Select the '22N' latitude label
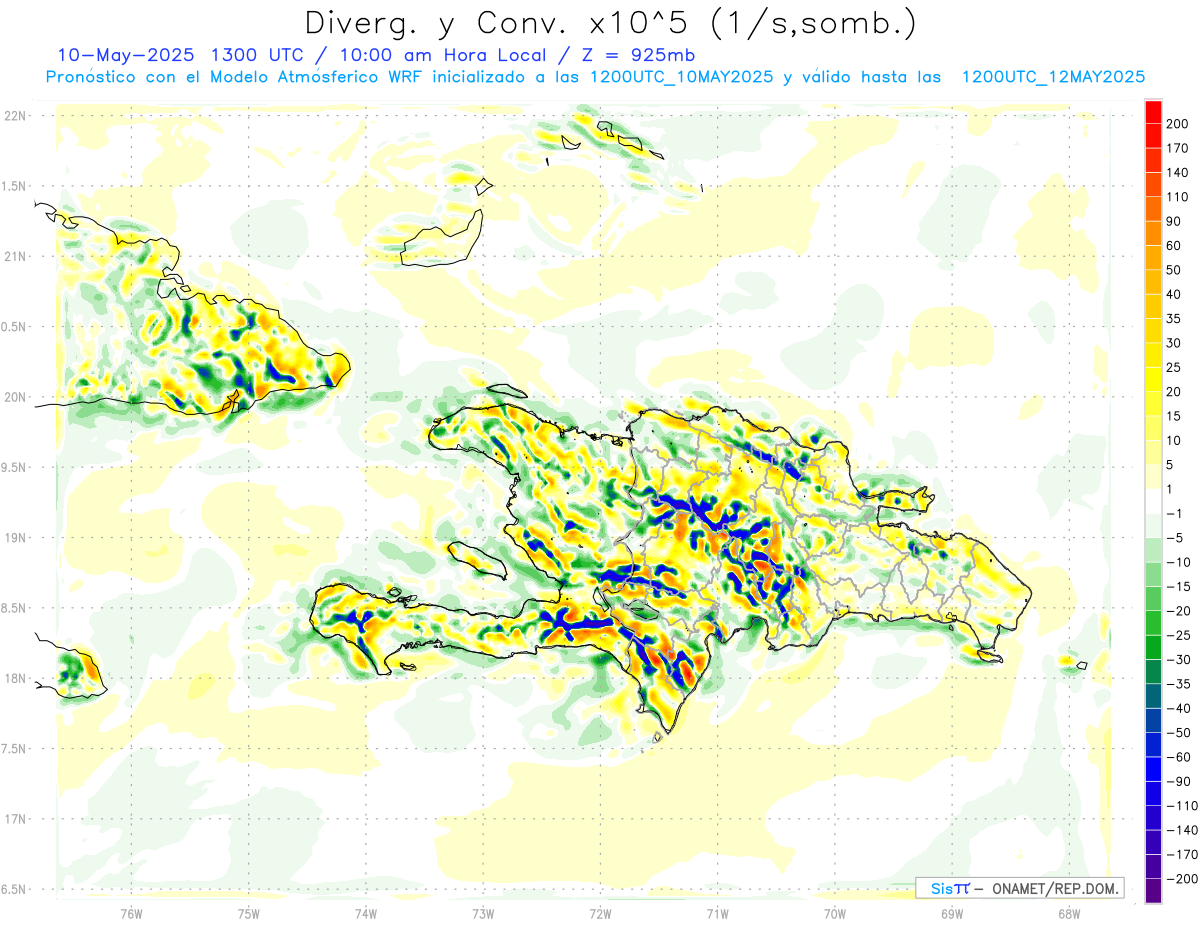The image size is (1200, 927). pos(15,116)
